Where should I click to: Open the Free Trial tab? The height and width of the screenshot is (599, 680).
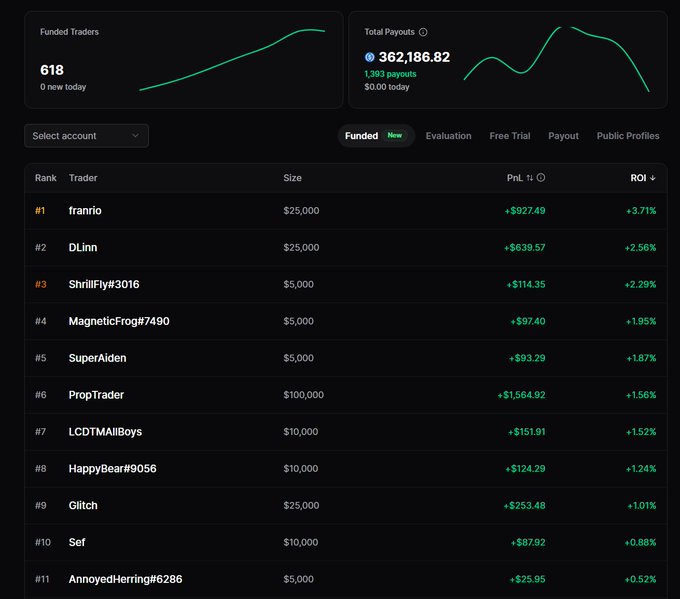coord(510,136)
